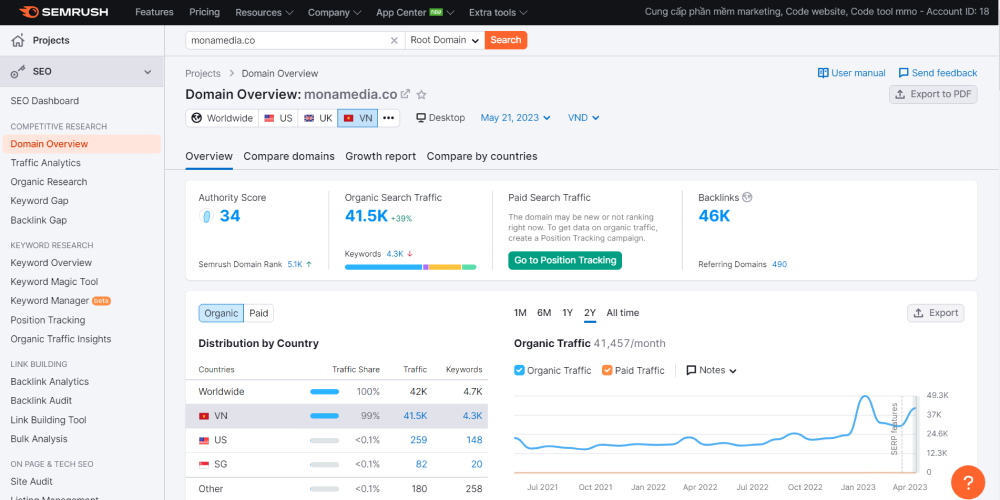The height and width of the screenshot is (500, 1000).
Task: Open the Pricing menu item
Action: pyautogui.click(x=204, y=12)
